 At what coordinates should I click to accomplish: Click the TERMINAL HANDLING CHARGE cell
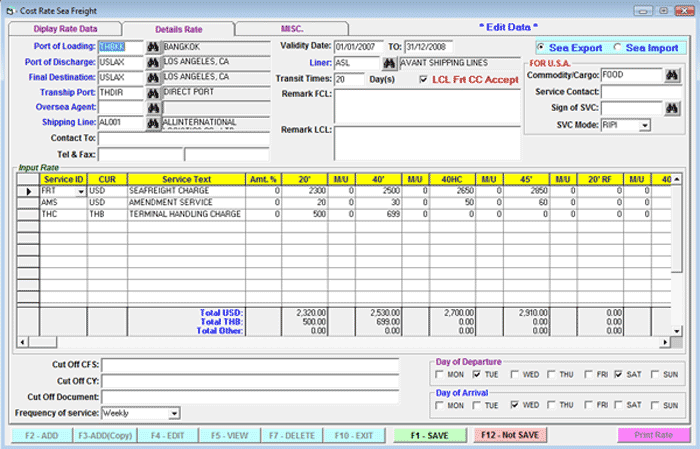pyautogui.click(x=186, y=214)
